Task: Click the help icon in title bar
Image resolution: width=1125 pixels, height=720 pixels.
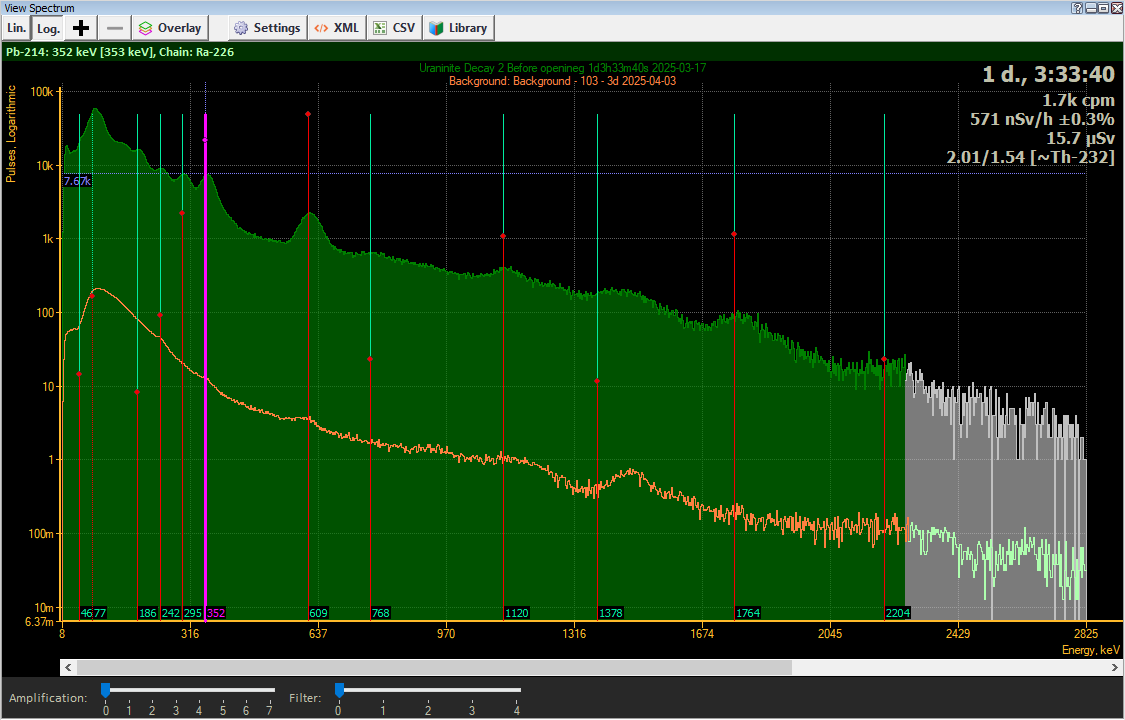Action: [1077, 7]
